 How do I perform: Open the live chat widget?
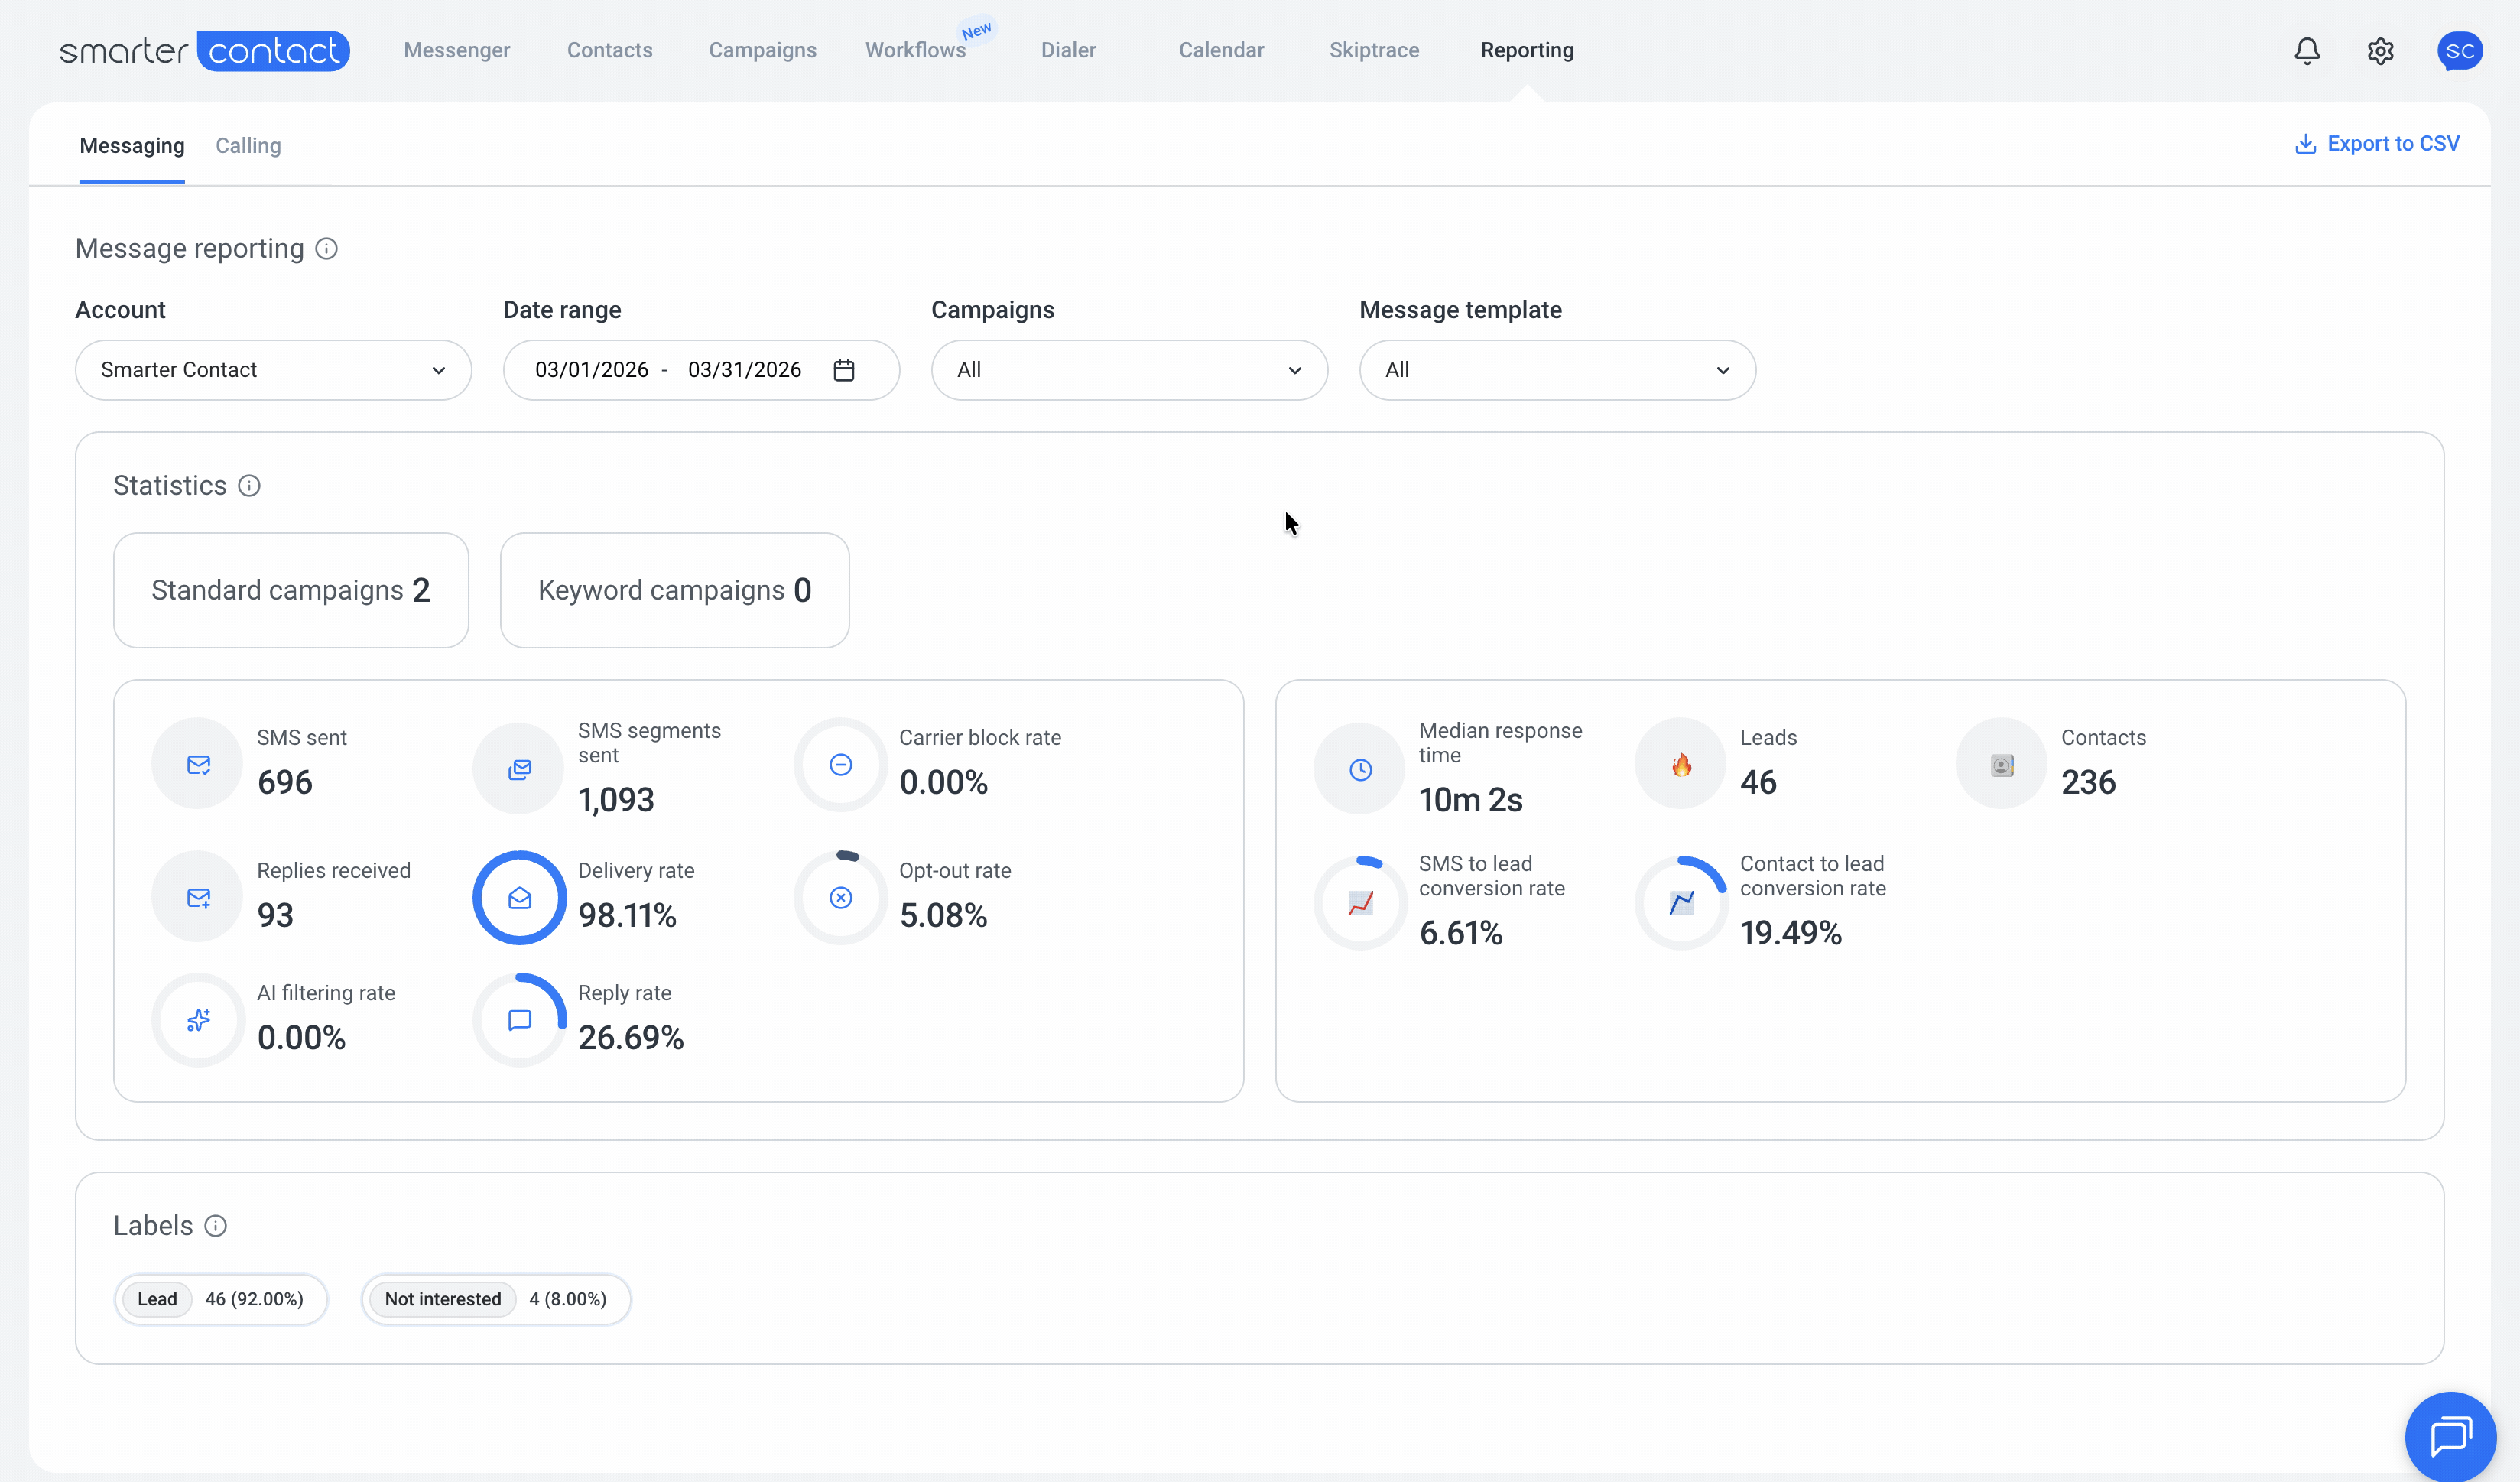click(x=2450, y=1436)
